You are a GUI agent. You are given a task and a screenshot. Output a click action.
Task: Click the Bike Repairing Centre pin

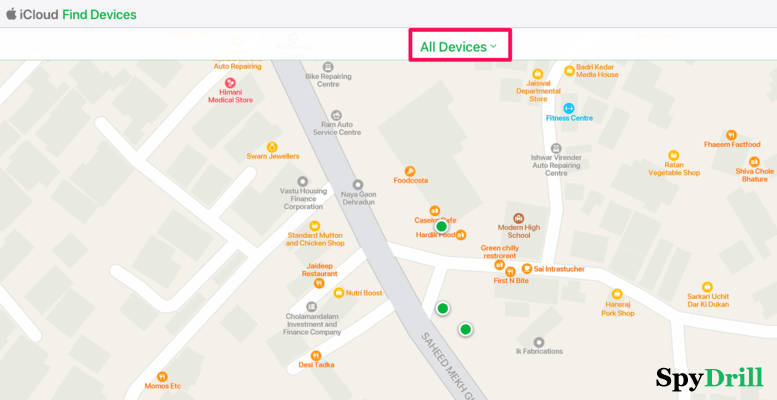pyautogui.click(x=328, y=67)
